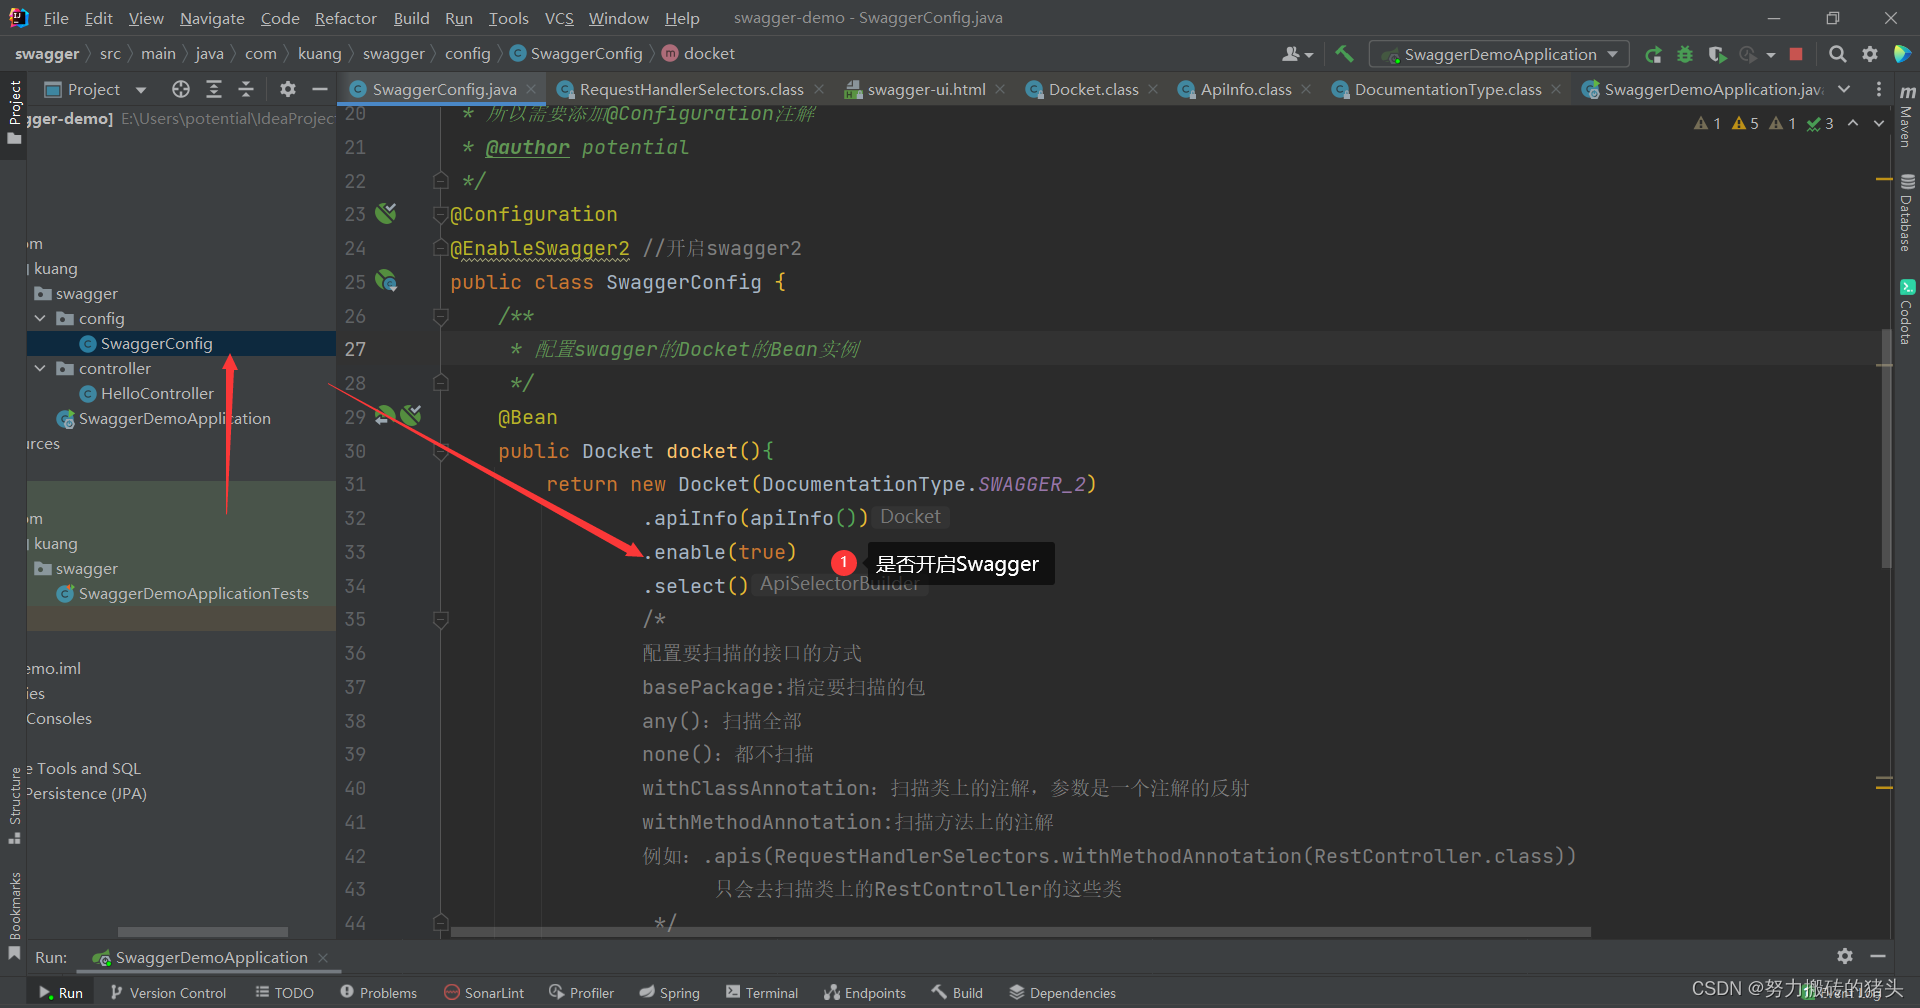This screenshot has height=1008, width=1920.
Task: Switch to DocumentationType.class tab
Action: point(1447,89)
